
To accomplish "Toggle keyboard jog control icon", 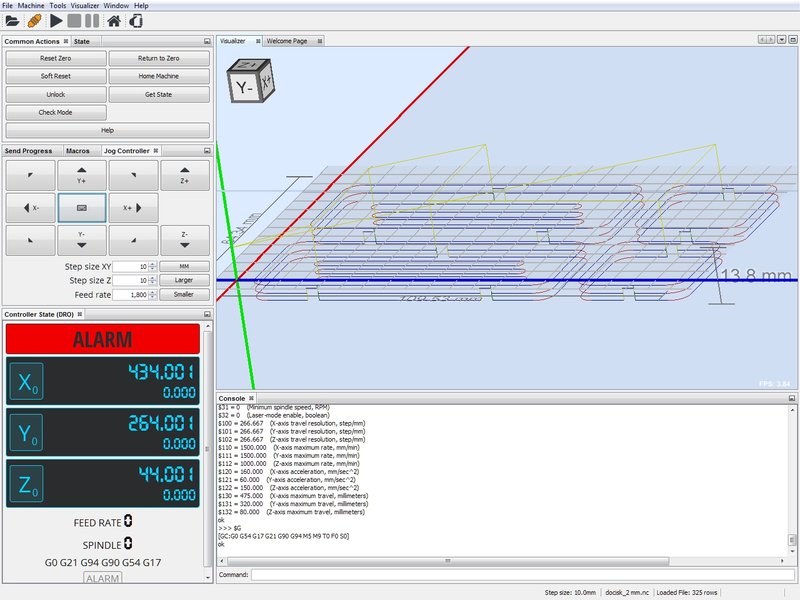I will click(x=82, y=208).
